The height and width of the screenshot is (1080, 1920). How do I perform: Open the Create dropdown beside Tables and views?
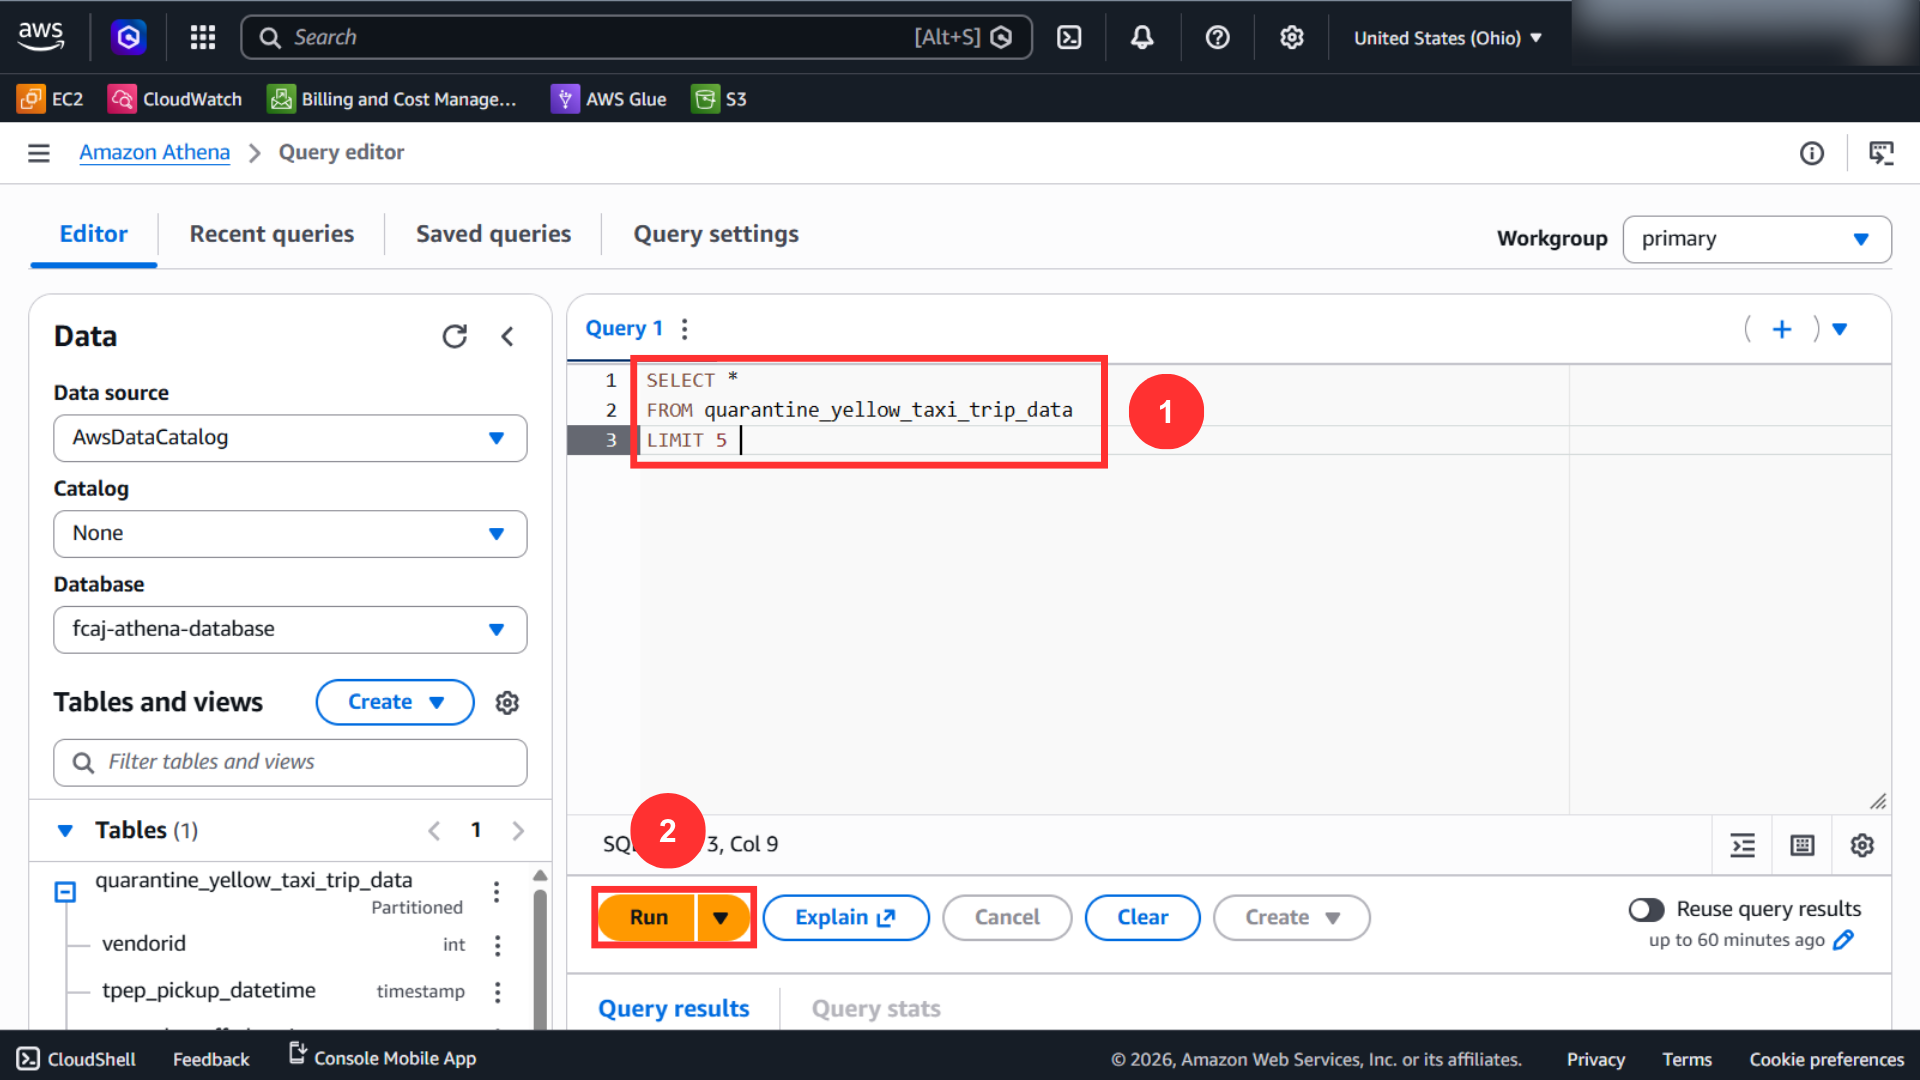pos(395,702)
